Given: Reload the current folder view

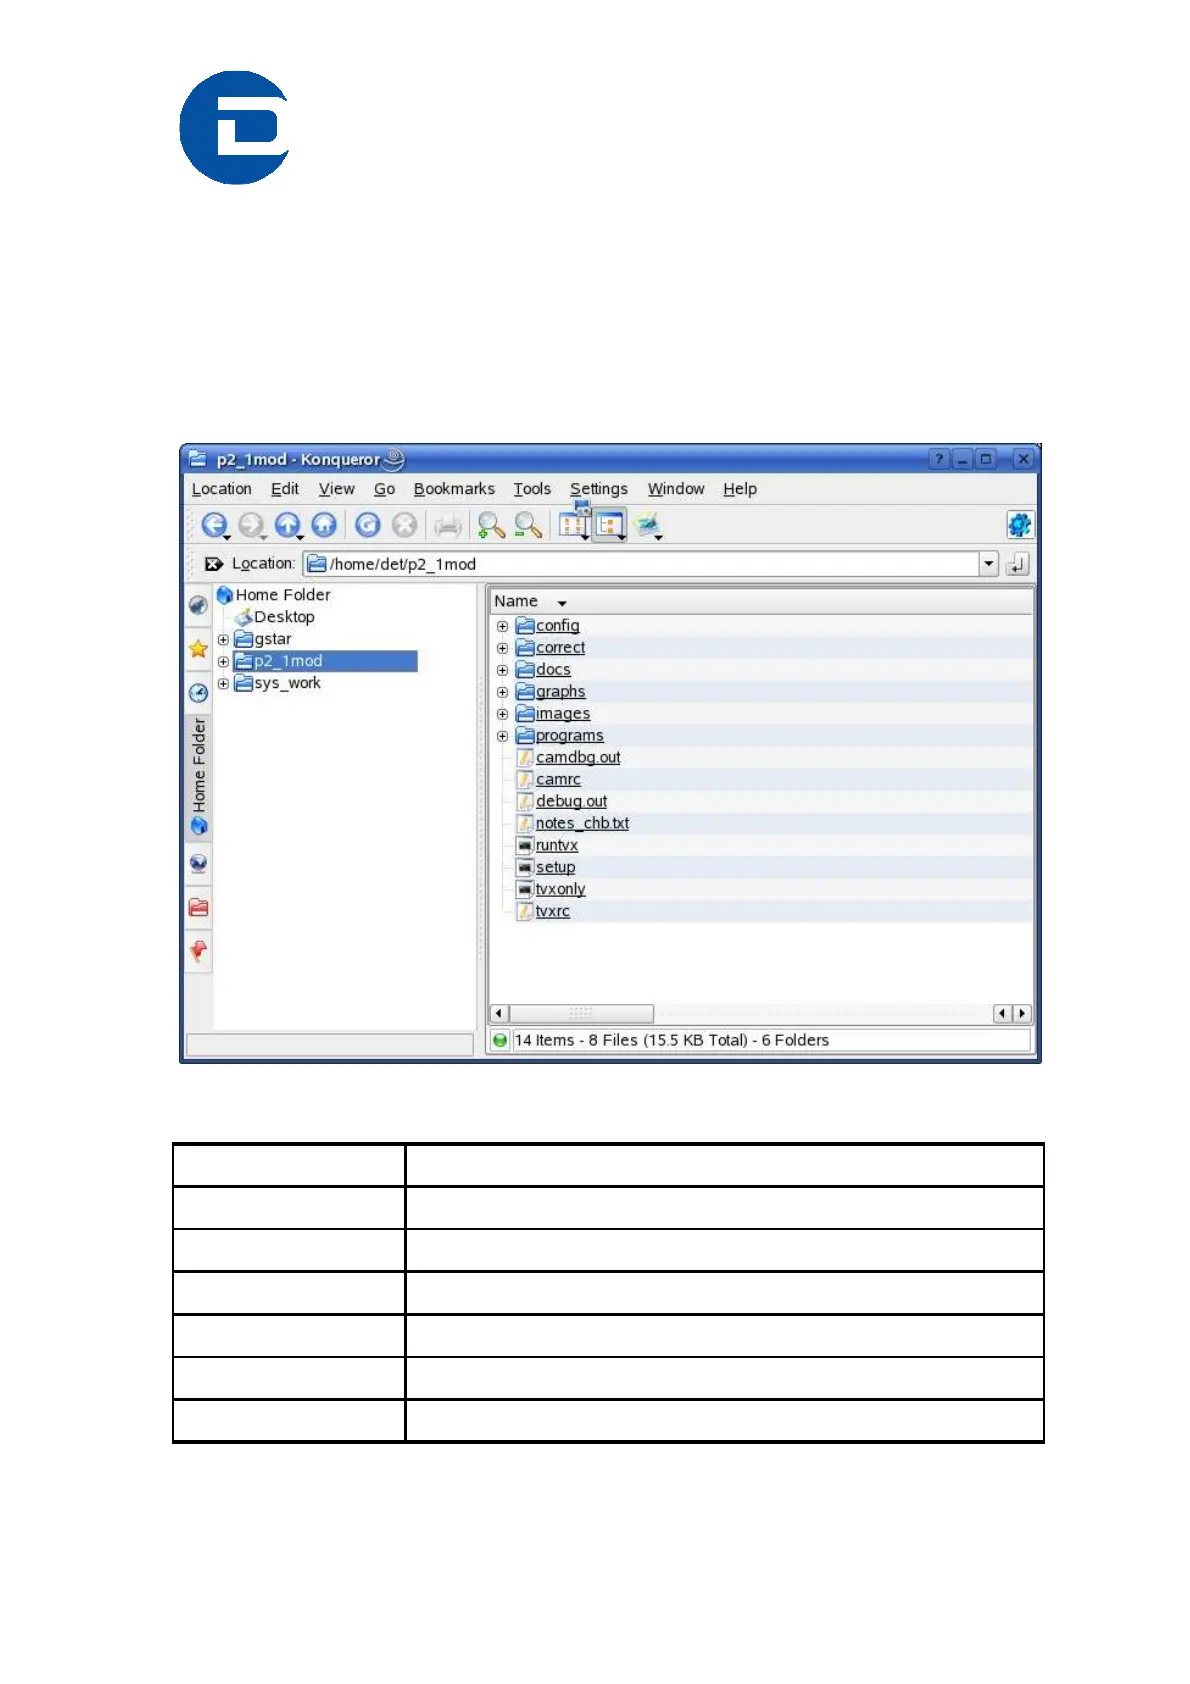Looking at the screenshot, I should 368,525.
